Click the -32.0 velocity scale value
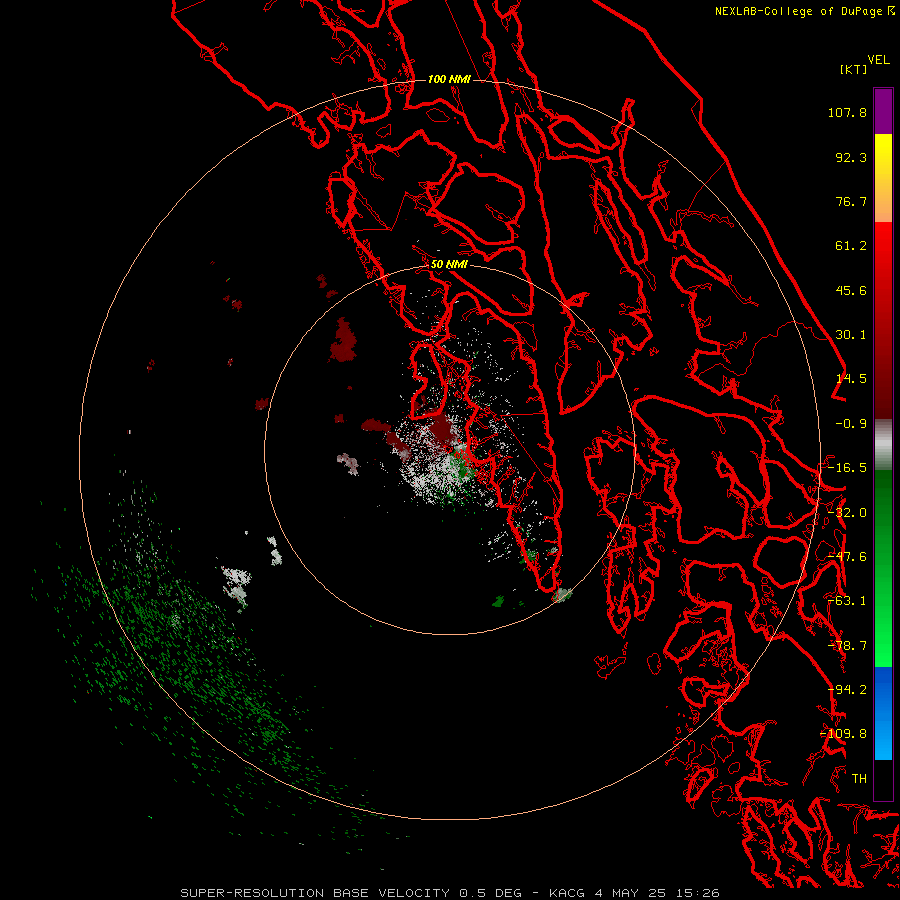This screenshot has height=900, width=900. (x=847, y=513)
